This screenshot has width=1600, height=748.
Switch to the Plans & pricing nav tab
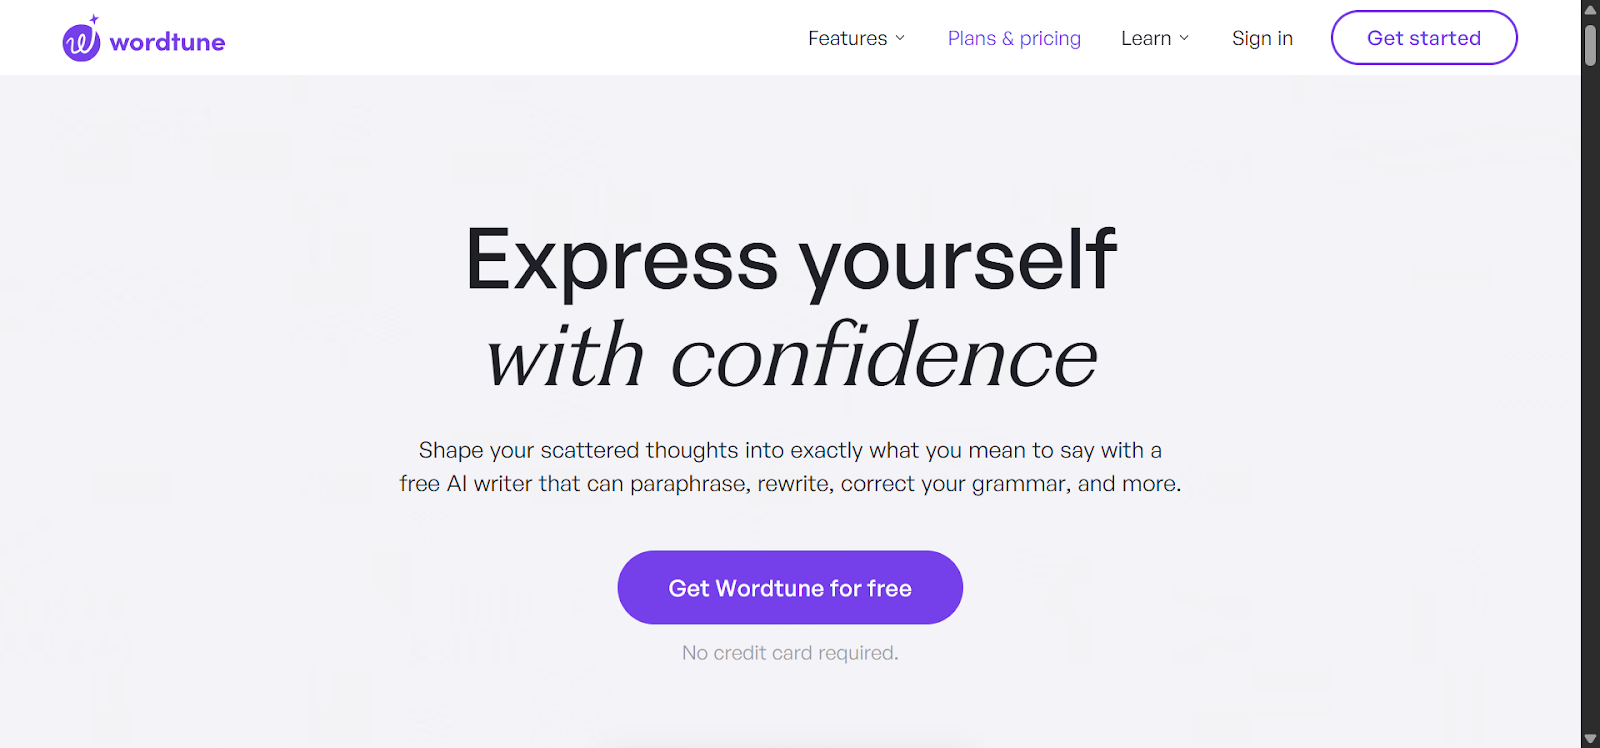click(1013, 38)
